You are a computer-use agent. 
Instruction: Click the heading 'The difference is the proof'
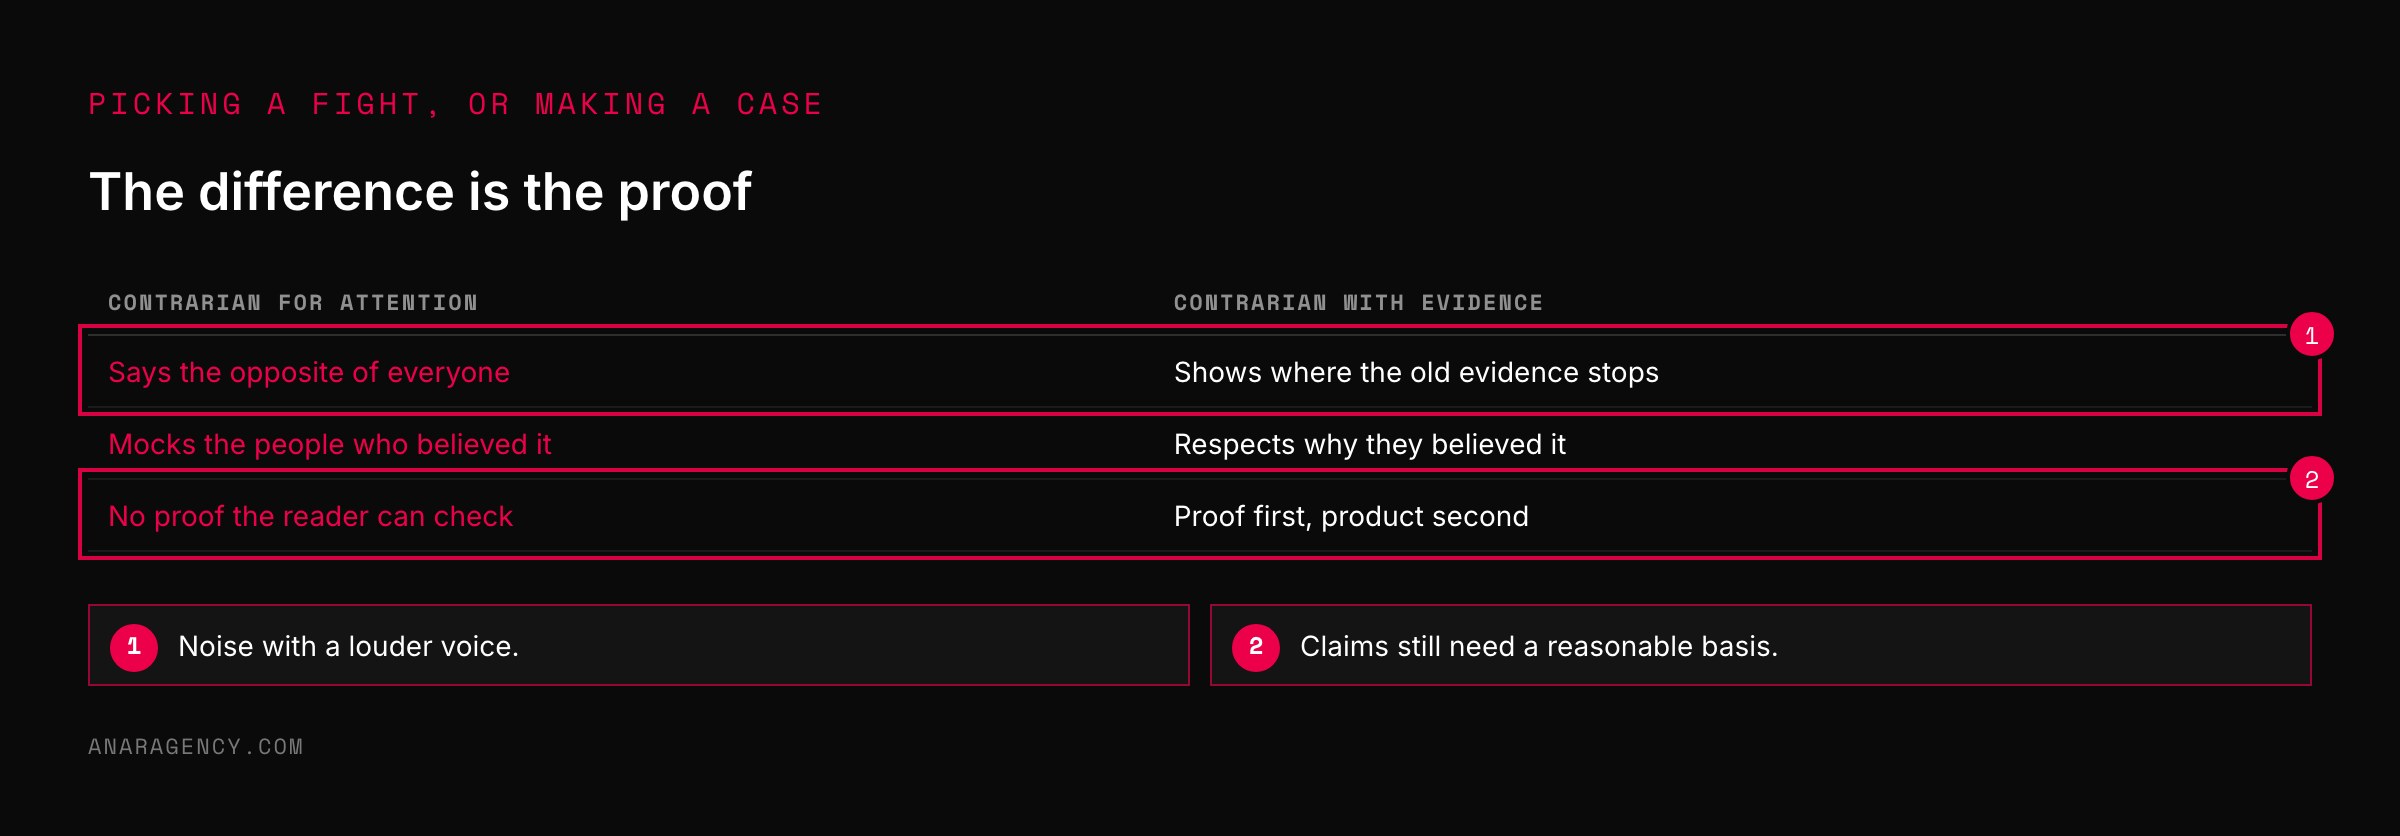(420, 192)
